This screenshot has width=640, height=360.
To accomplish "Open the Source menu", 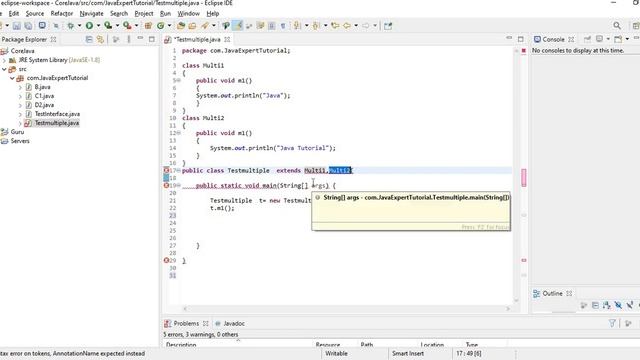I will point(35,13).
